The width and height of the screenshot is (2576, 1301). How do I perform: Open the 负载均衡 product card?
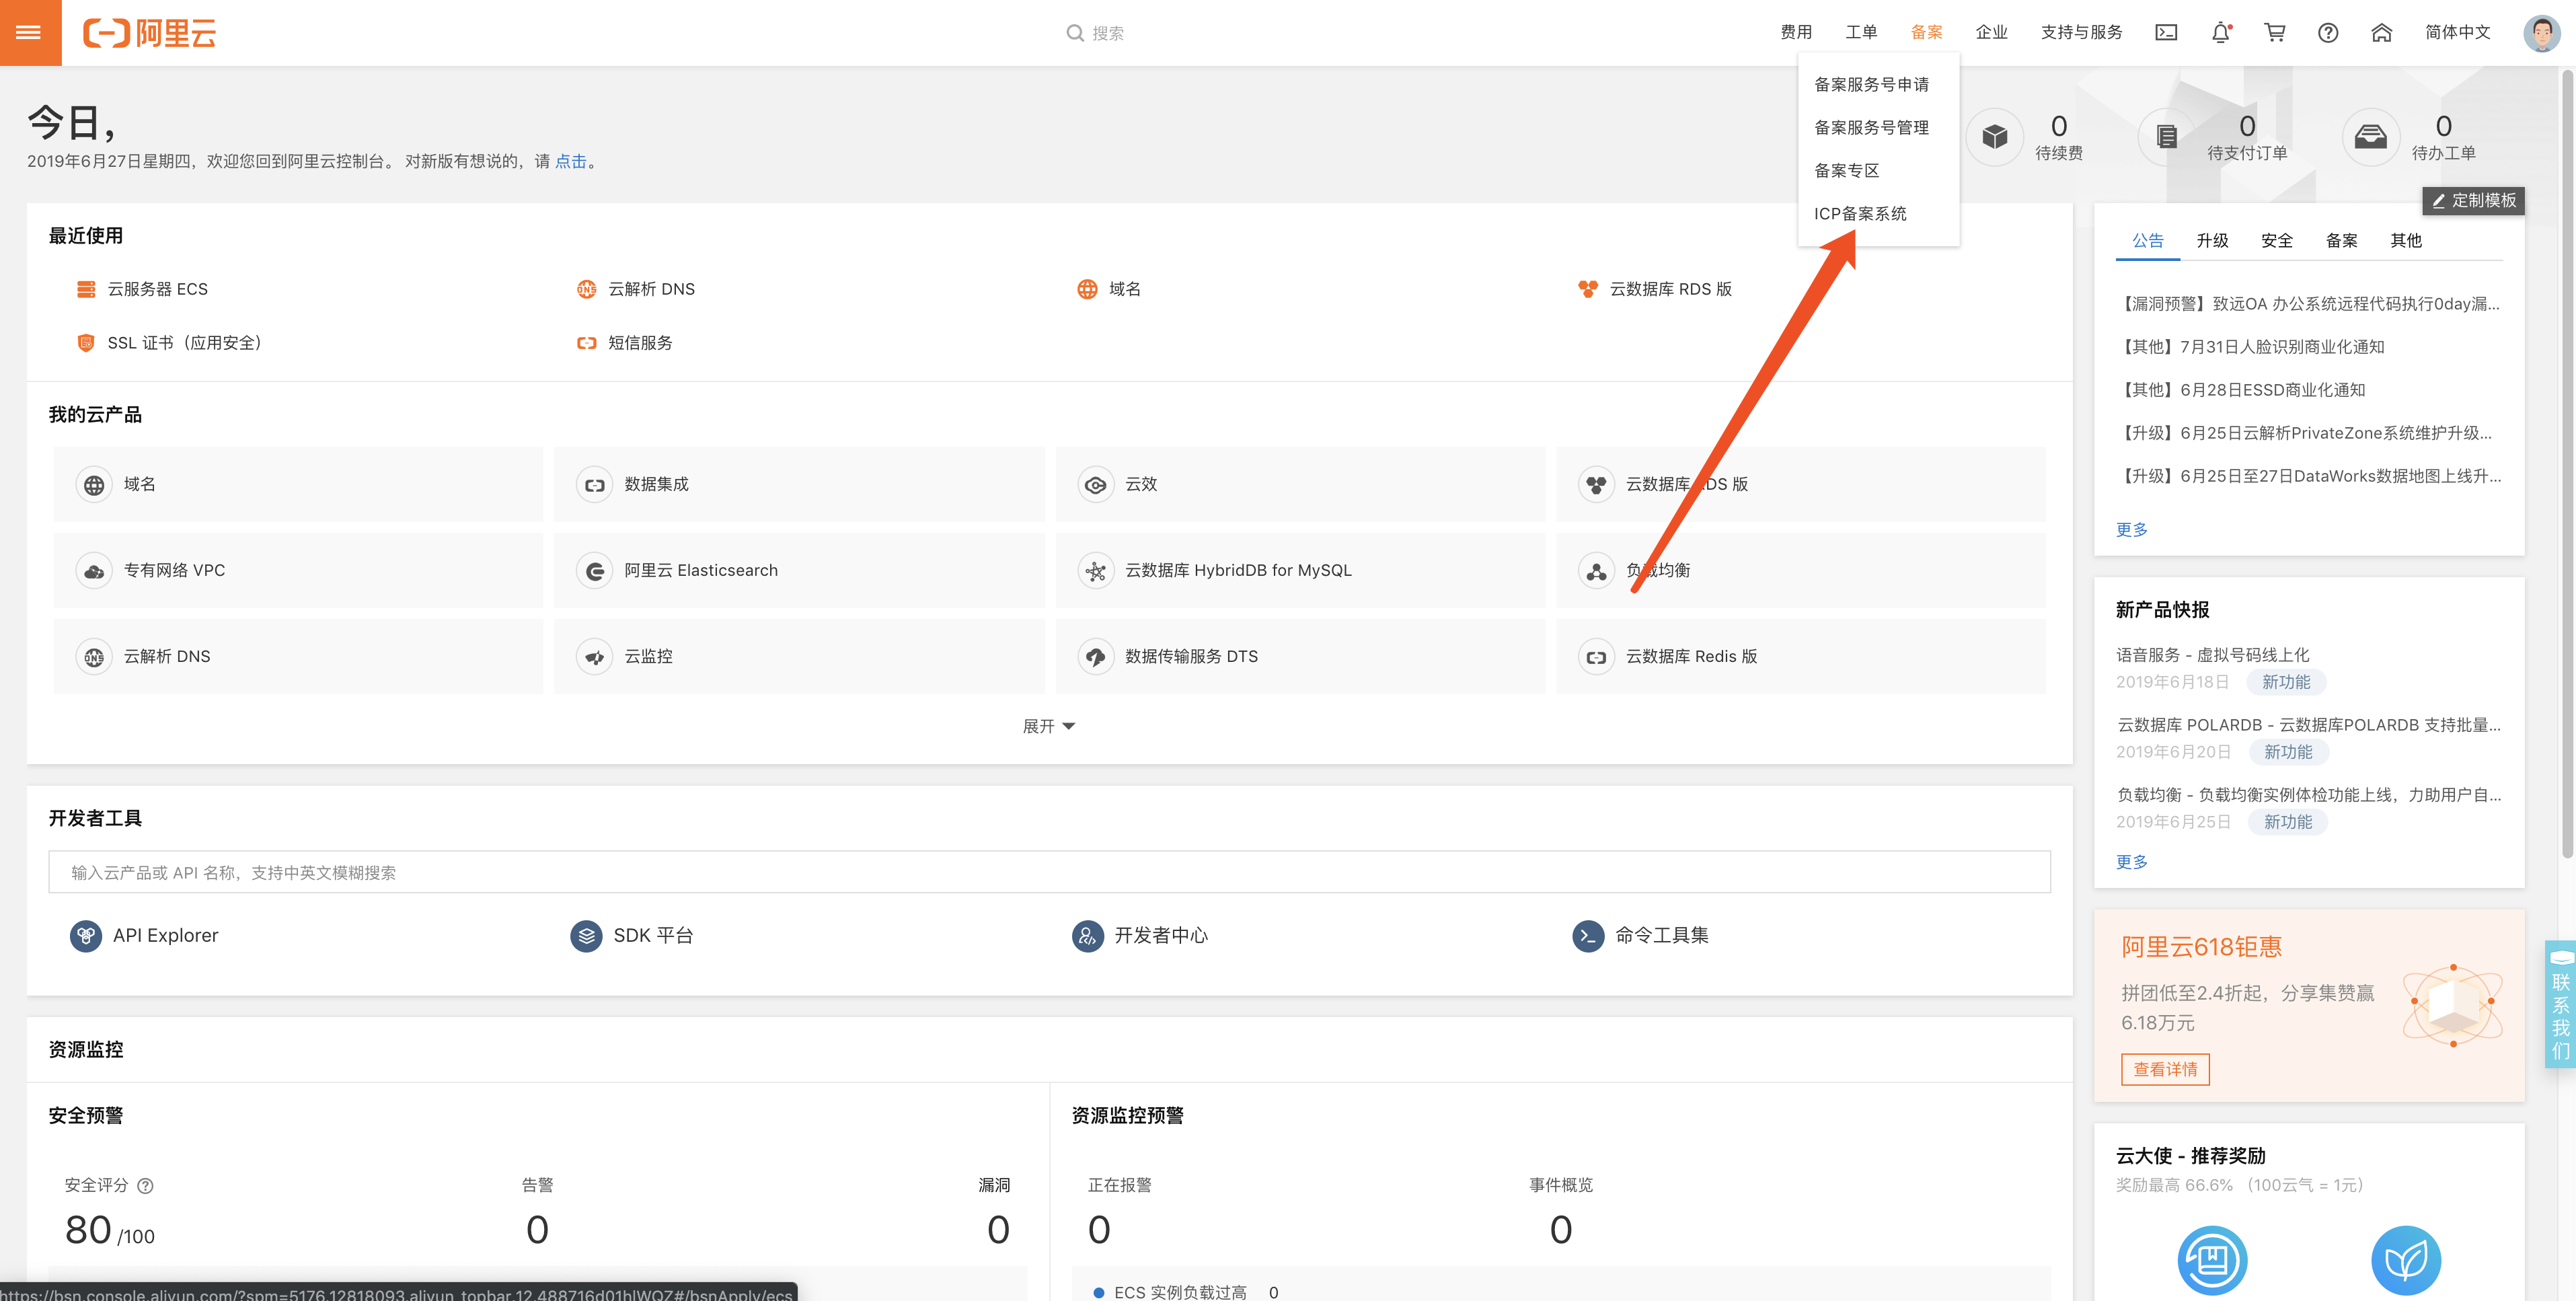(1800, 571)
